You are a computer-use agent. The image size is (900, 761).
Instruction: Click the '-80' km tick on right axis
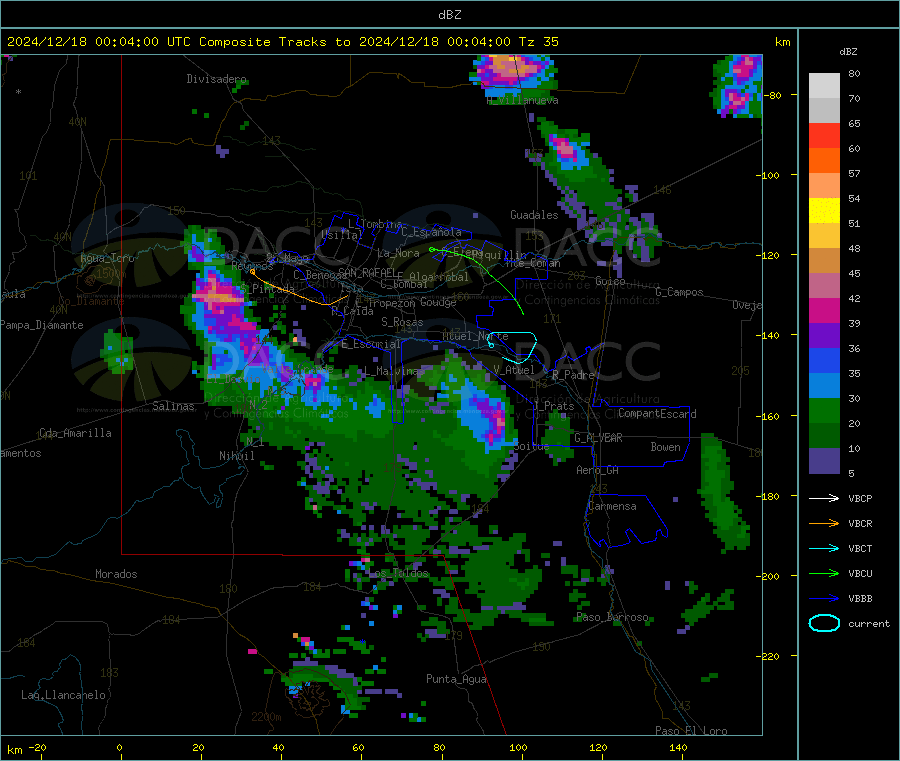(772, 95)
